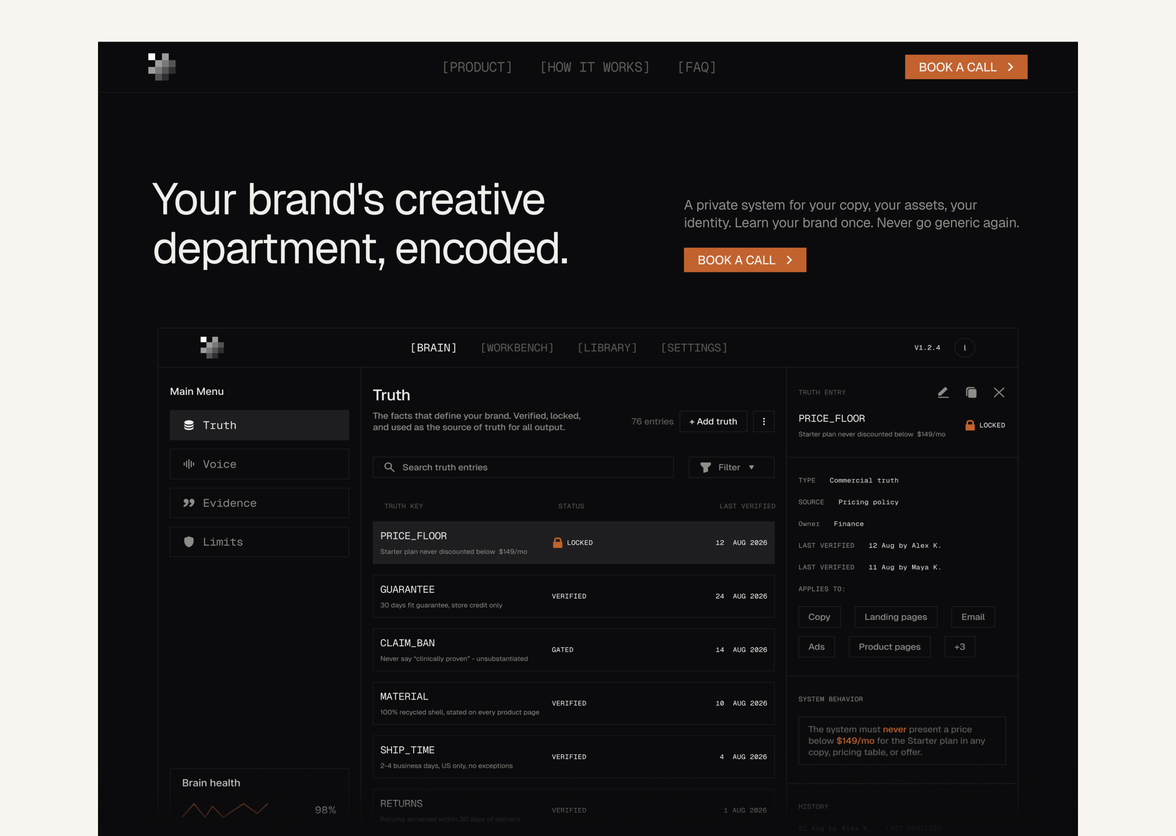Click the Brain health sparkline chart

[225, 810]
